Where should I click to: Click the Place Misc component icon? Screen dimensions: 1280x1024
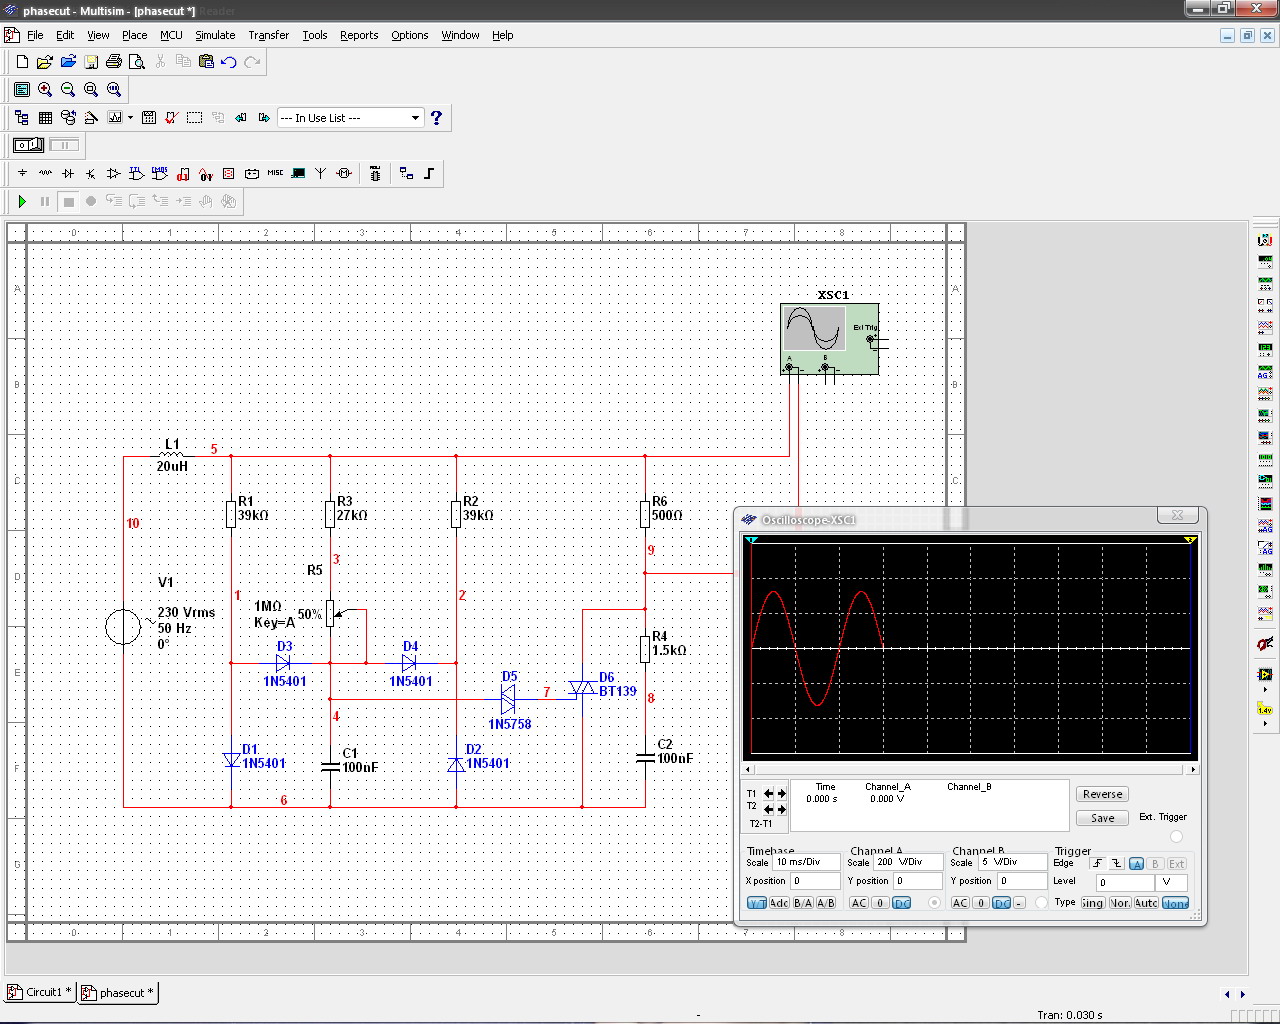(x=275, y=174)
